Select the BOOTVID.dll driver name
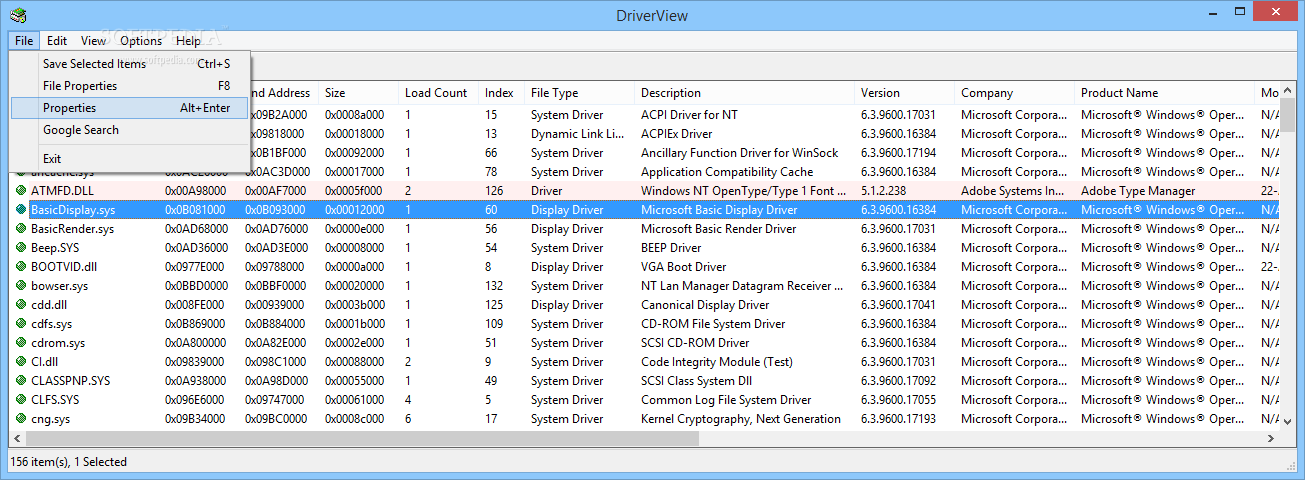 pos(64,267)
